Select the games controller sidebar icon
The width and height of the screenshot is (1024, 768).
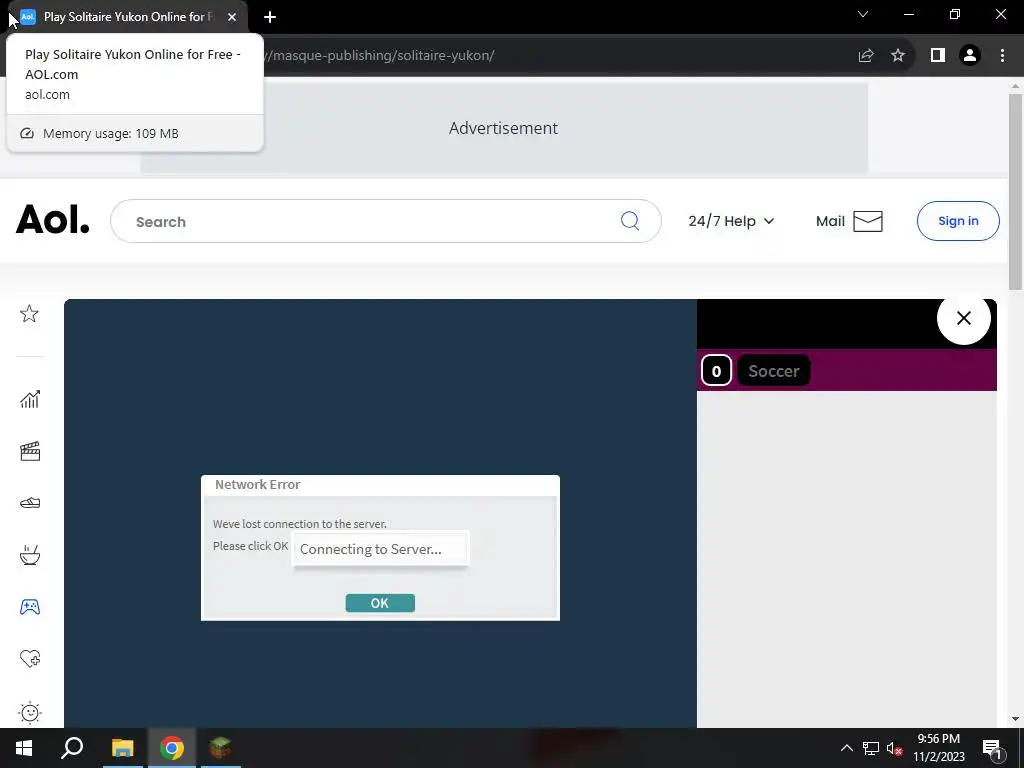30,607
